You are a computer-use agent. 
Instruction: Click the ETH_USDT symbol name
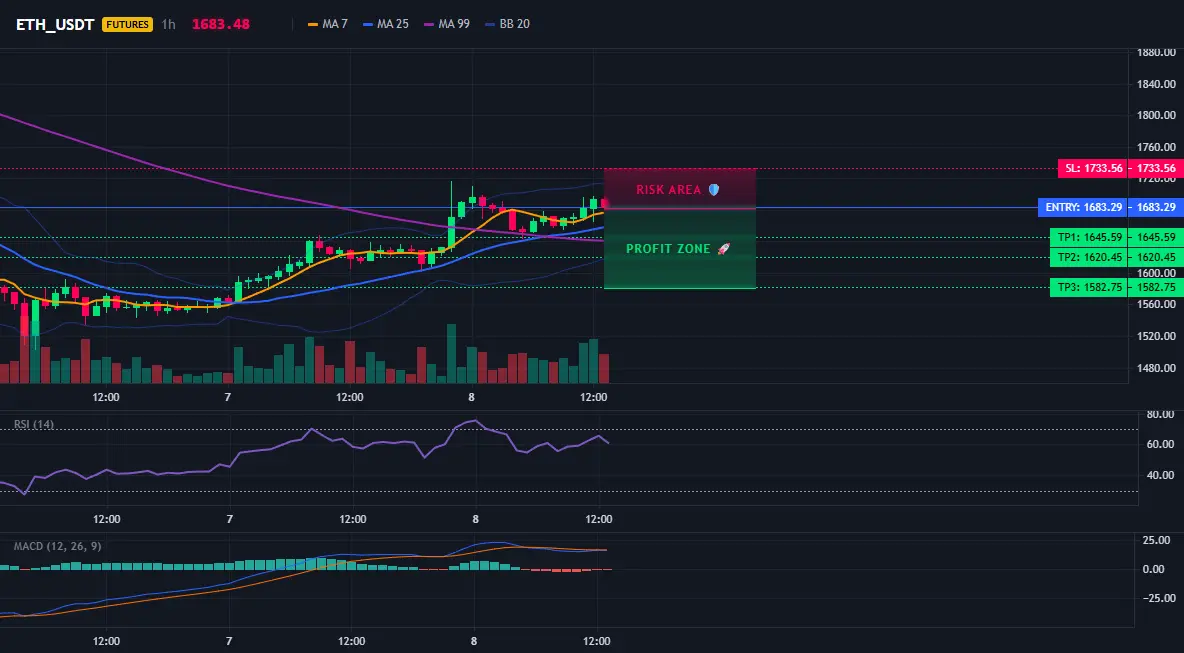click(x=55, y=24)
